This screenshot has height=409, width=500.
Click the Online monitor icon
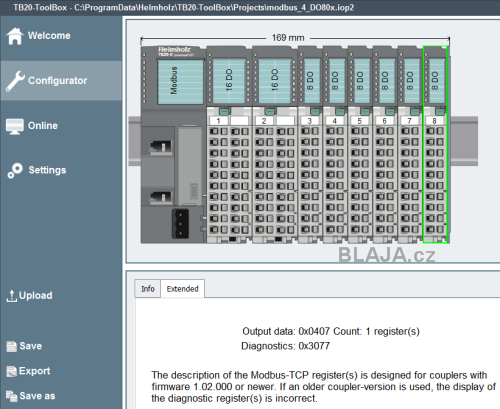click(15, 126)
